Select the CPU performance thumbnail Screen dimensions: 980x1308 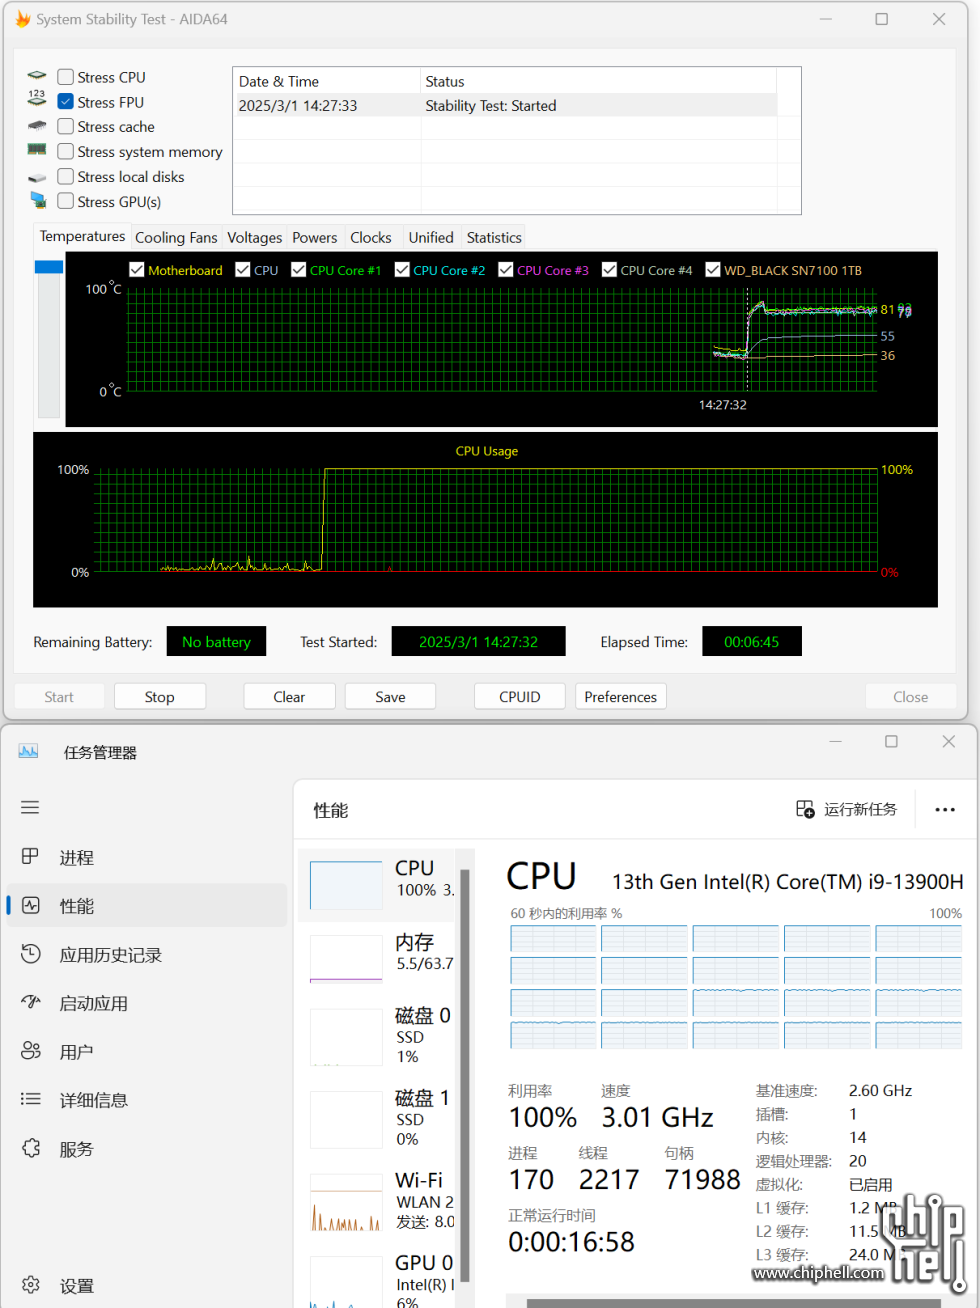tap(378, 885)
